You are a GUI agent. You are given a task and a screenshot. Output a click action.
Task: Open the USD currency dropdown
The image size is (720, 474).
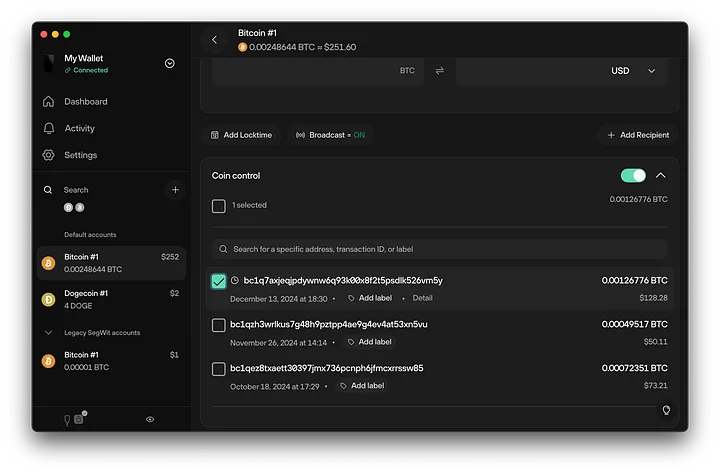tap(633, 71)
